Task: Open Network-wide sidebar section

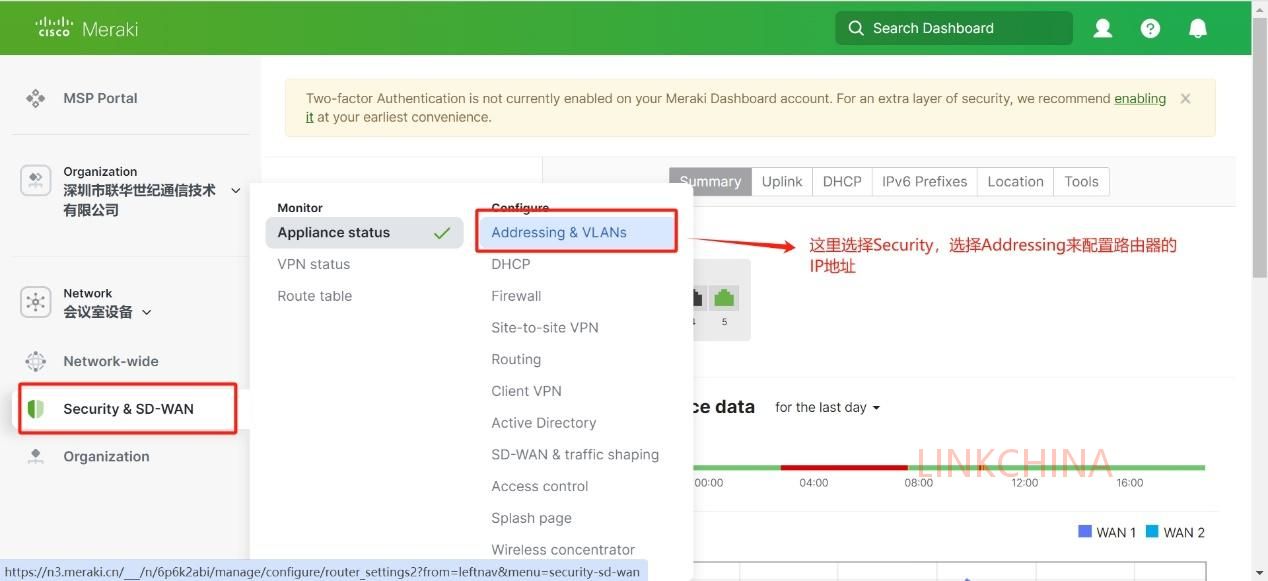Action: [111, 361]
